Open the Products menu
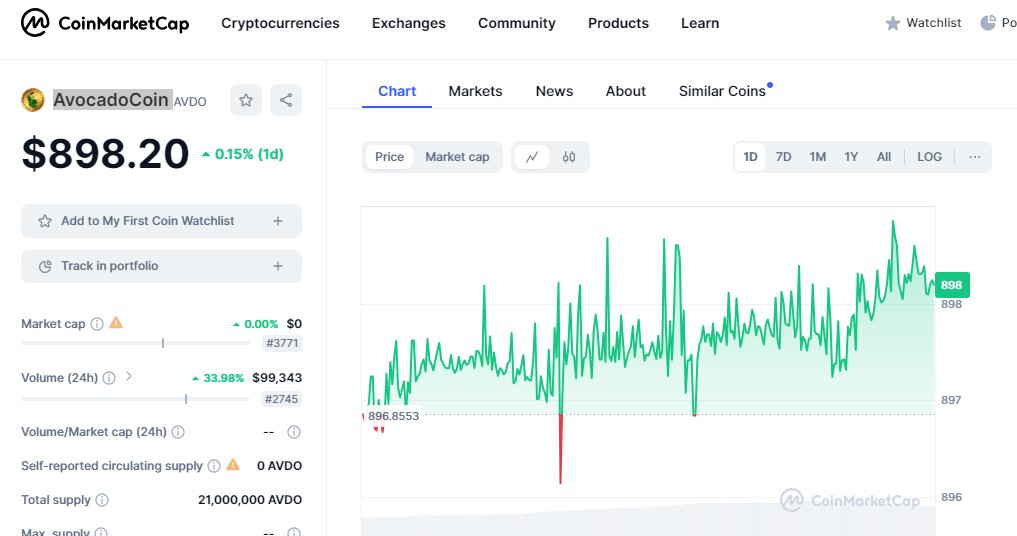Image resolution: width=1017 pixels, height=536 pixels. coord(618,23)
